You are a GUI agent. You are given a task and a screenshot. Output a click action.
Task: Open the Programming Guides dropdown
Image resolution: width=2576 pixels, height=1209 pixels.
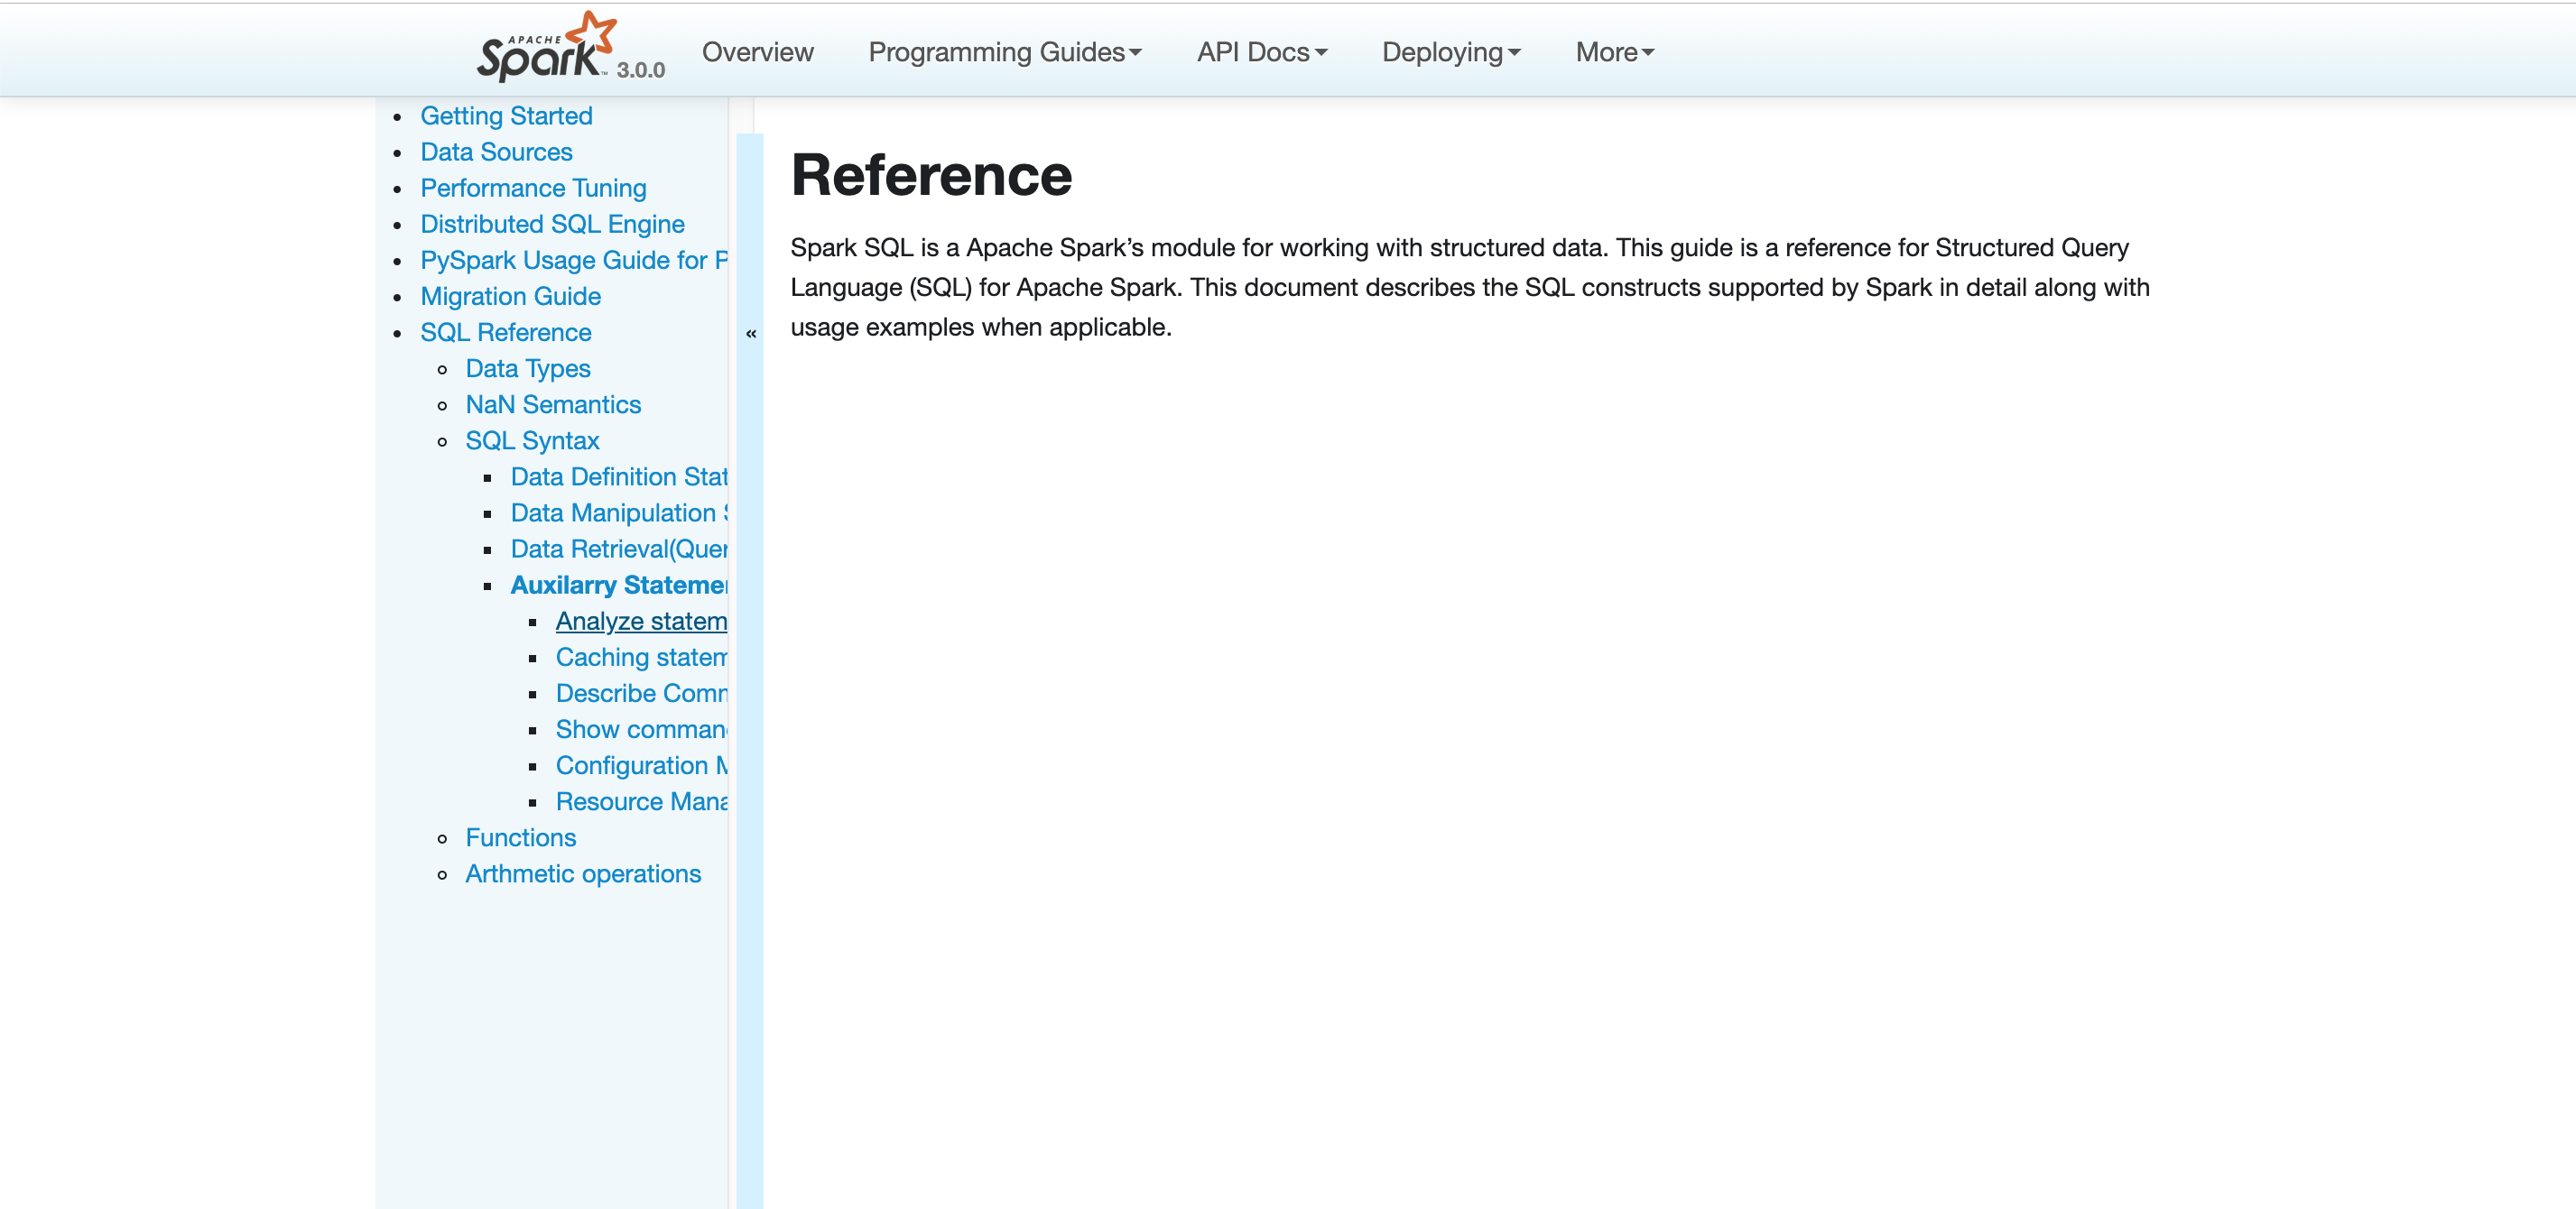pos(1004,52)
